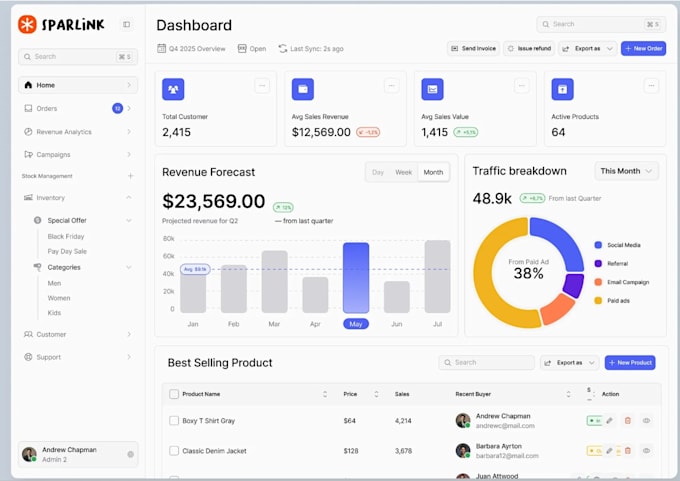Select the Month tab in Revenue Forecast

(433, 172)
